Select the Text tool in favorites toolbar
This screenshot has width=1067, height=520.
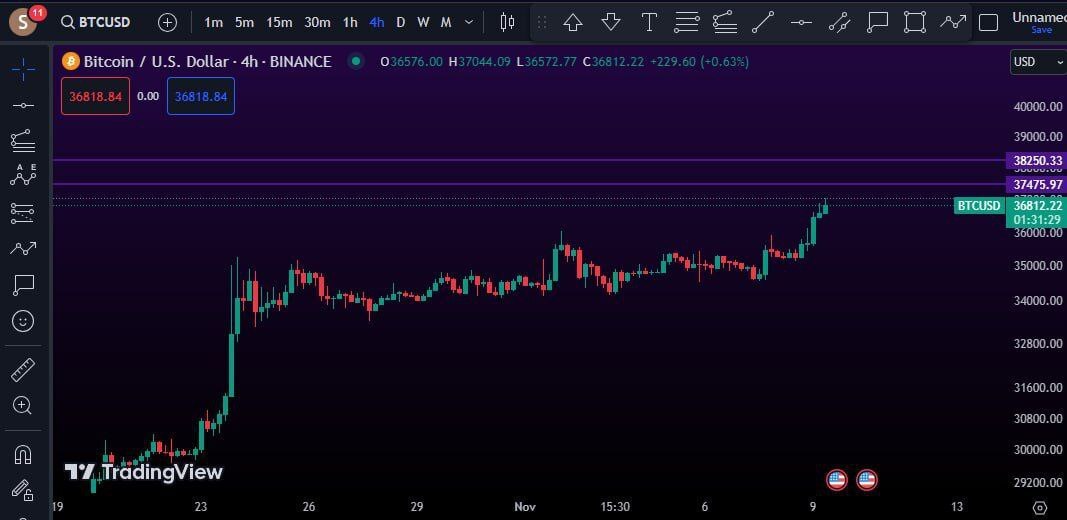[x=649, y=22]
